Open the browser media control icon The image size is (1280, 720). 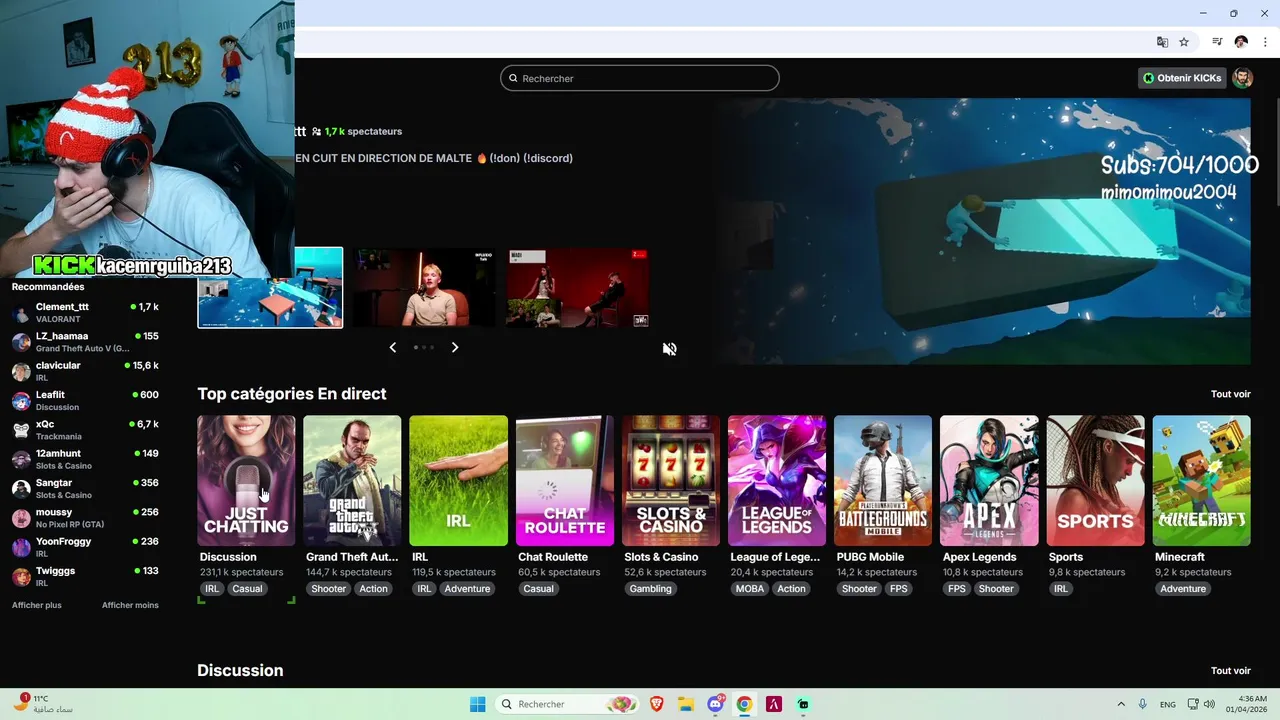[x=1217, y=42]
